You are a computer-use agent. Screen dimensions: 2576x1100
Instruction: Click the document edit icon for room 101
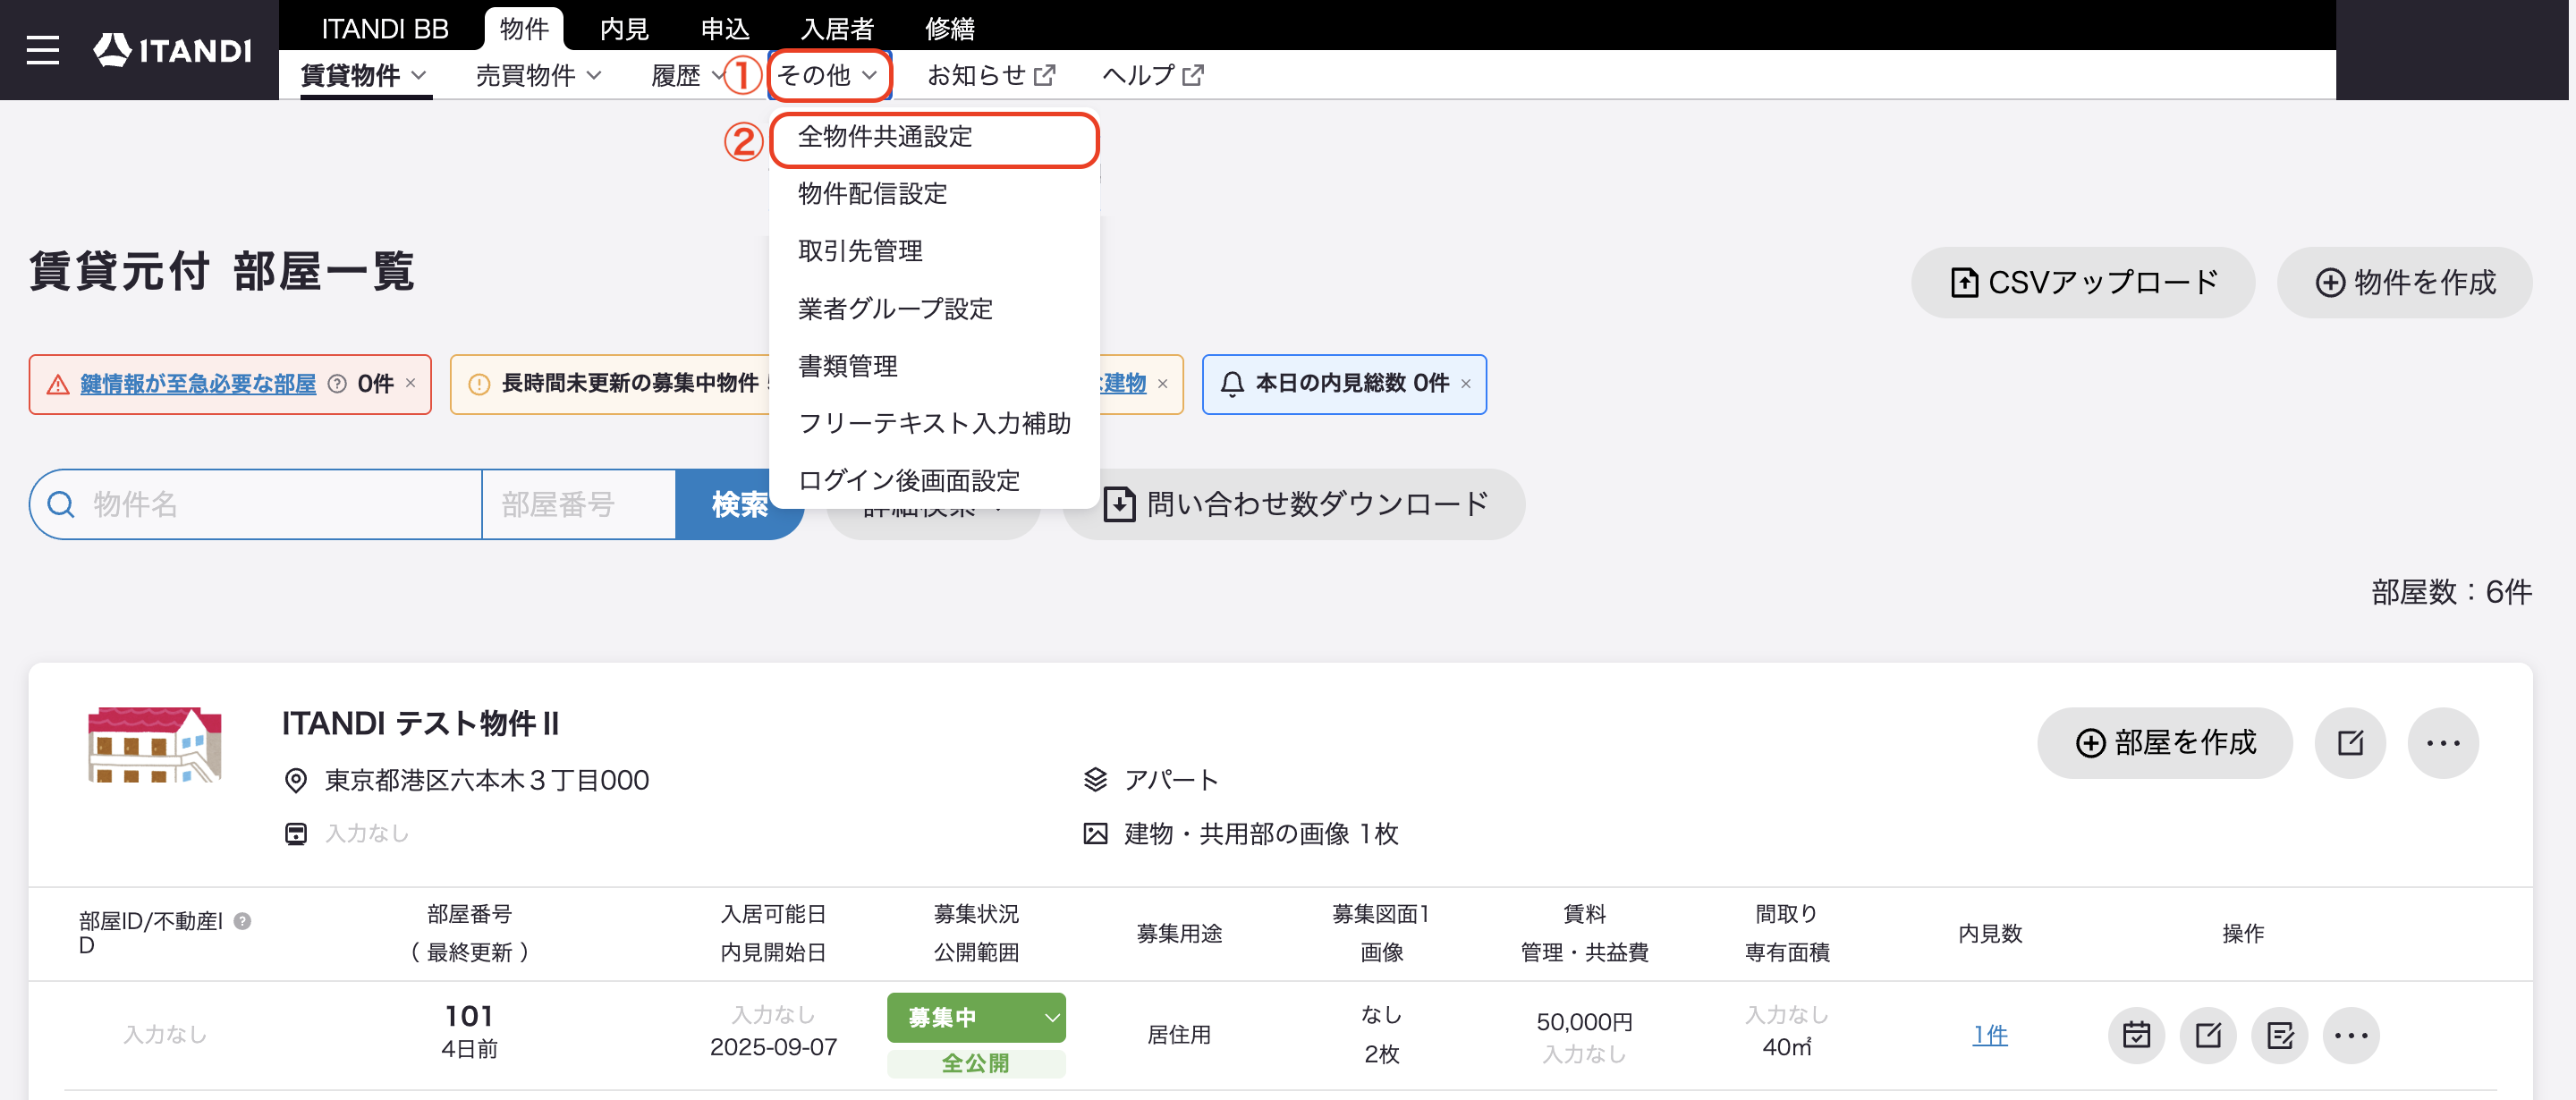[x=2280, y=1035]
